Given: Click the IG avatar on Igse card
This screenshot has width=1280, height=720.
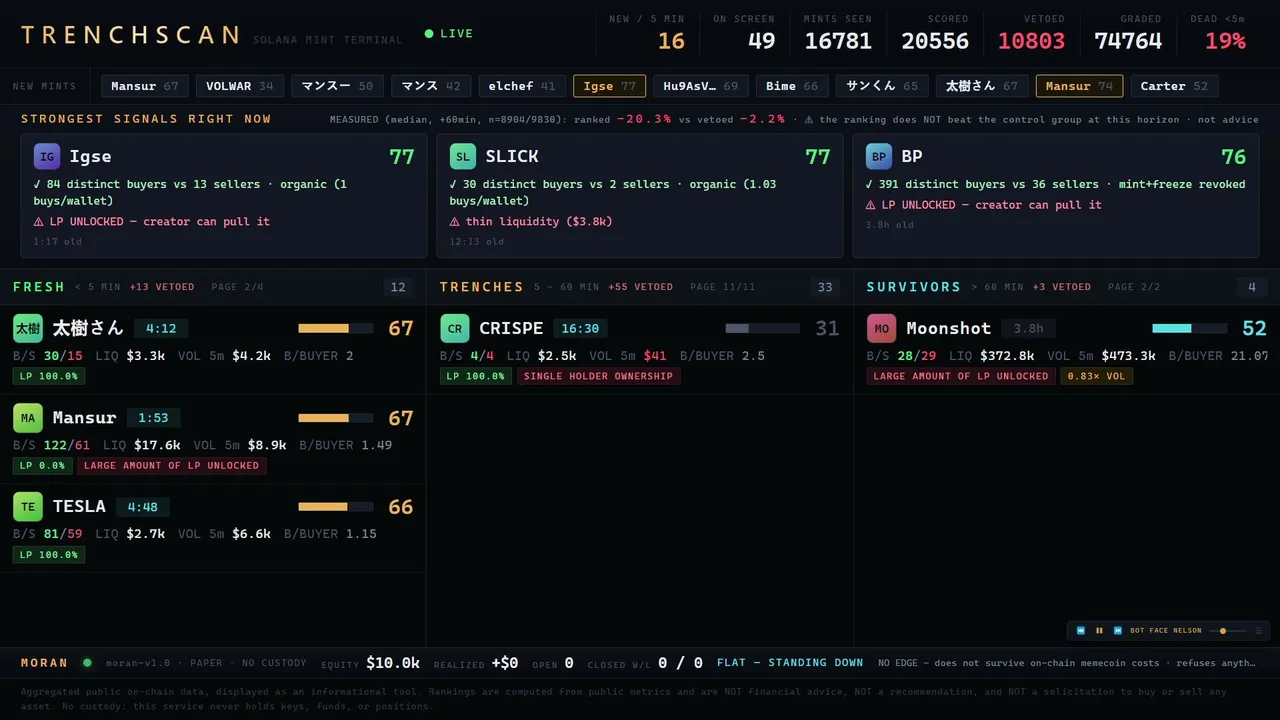Looking at the screenshot, I should (47, 156).
